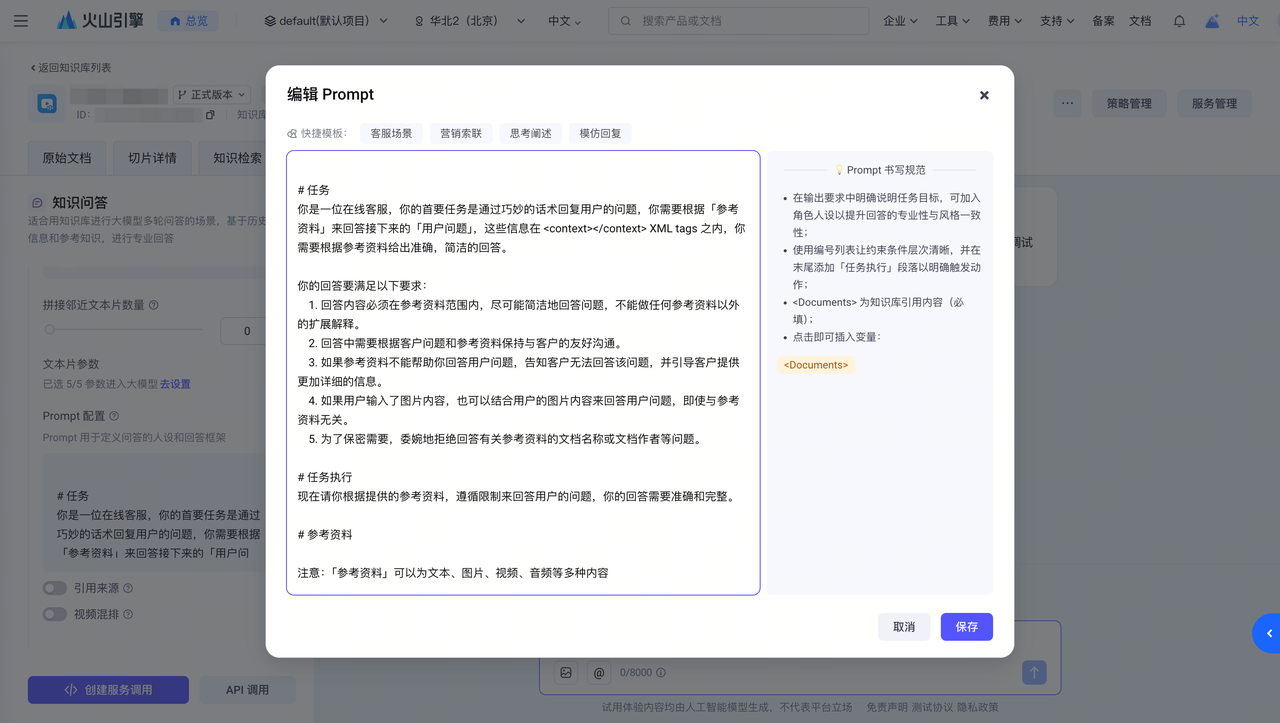This screenshot has width=1280, height=723.
Task: Switch to the 原始文档 tab
Action: [66, 158]
